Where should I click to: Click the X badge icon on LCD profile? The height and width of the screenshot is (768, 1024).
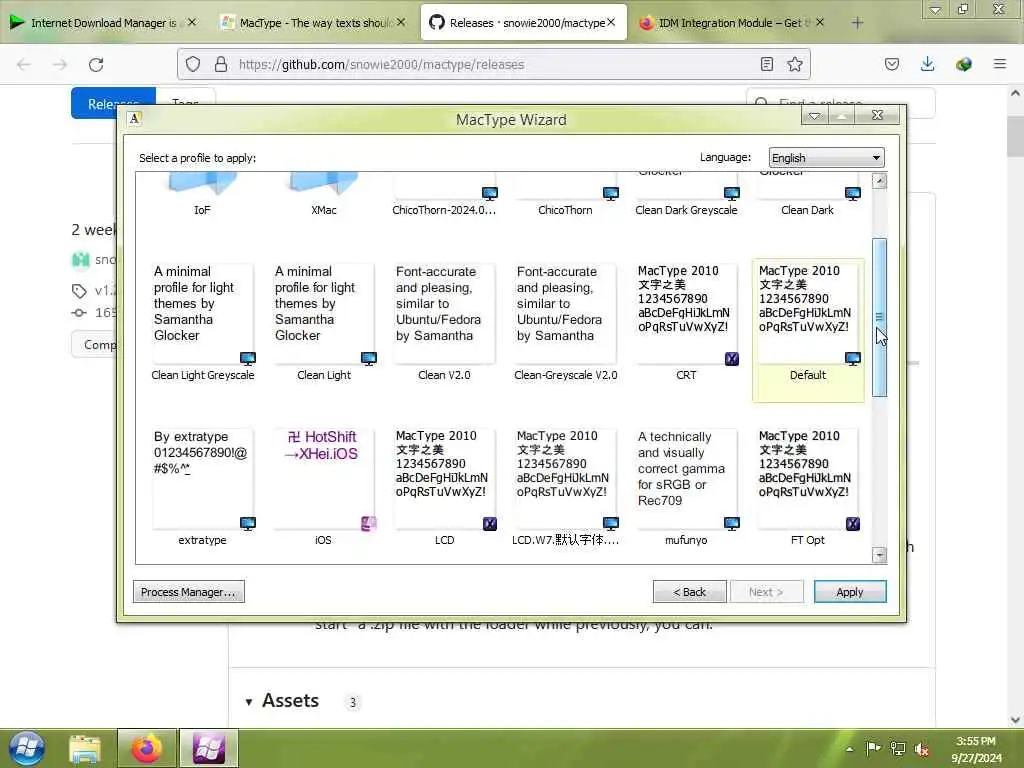pos(490,524)
